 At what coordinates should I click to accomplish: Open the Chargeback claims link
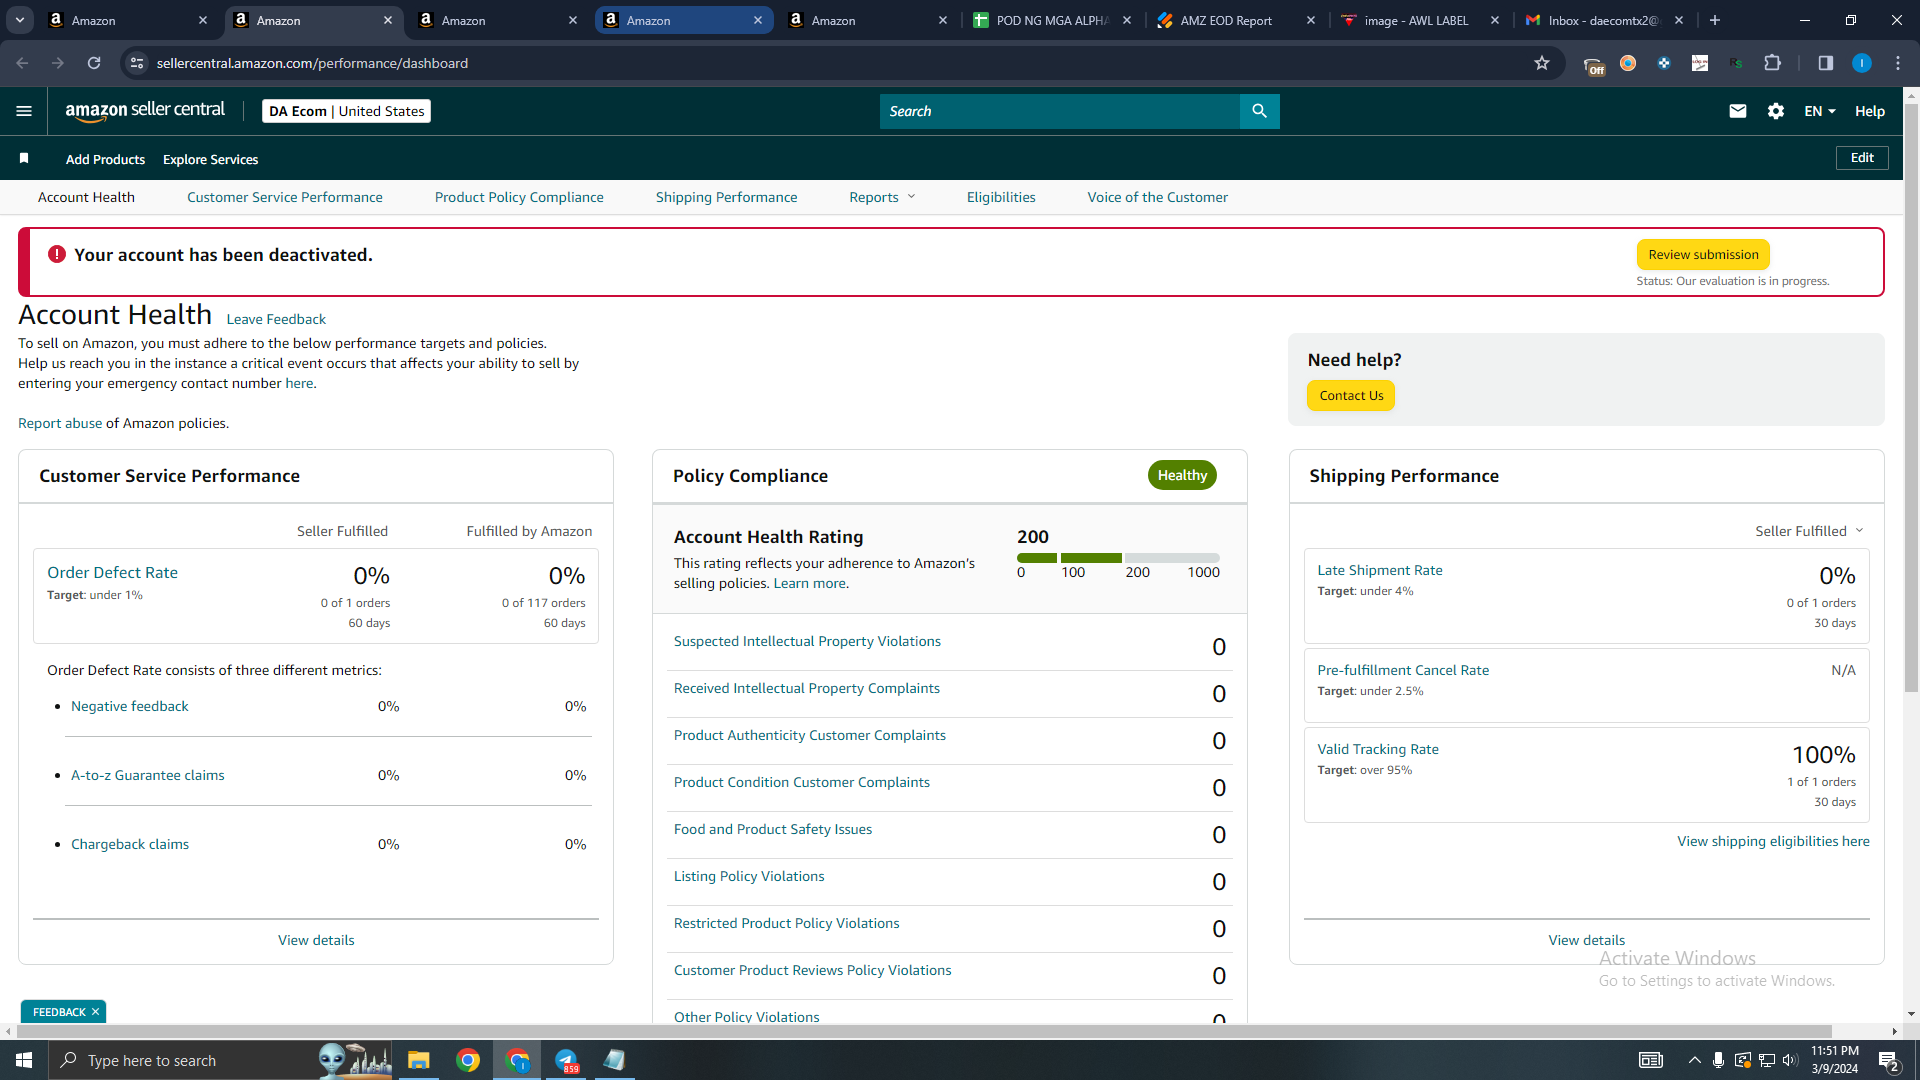tap(130, 844)
